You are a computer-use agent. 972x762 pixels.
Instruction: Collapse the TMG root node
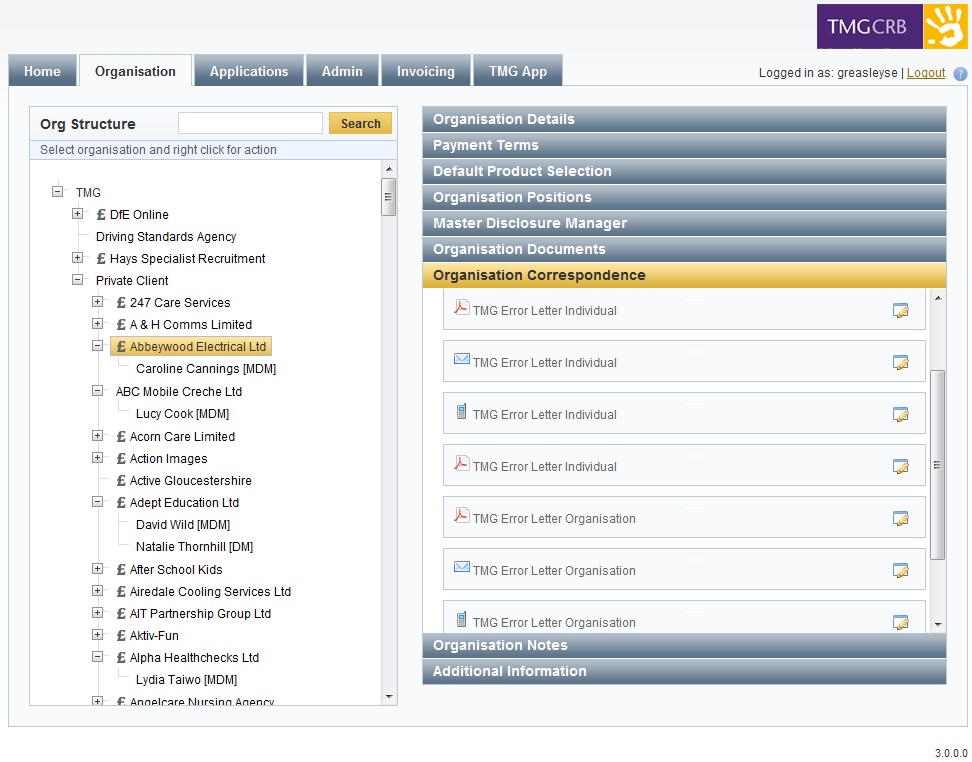point(58,192)
